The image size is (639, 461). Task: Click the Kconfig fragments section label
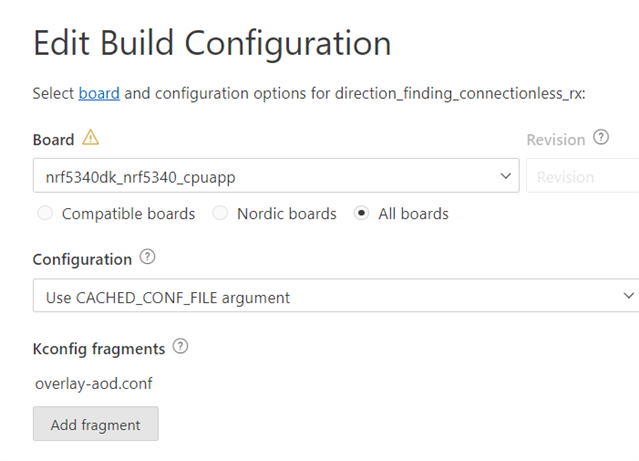coord(99,349)
